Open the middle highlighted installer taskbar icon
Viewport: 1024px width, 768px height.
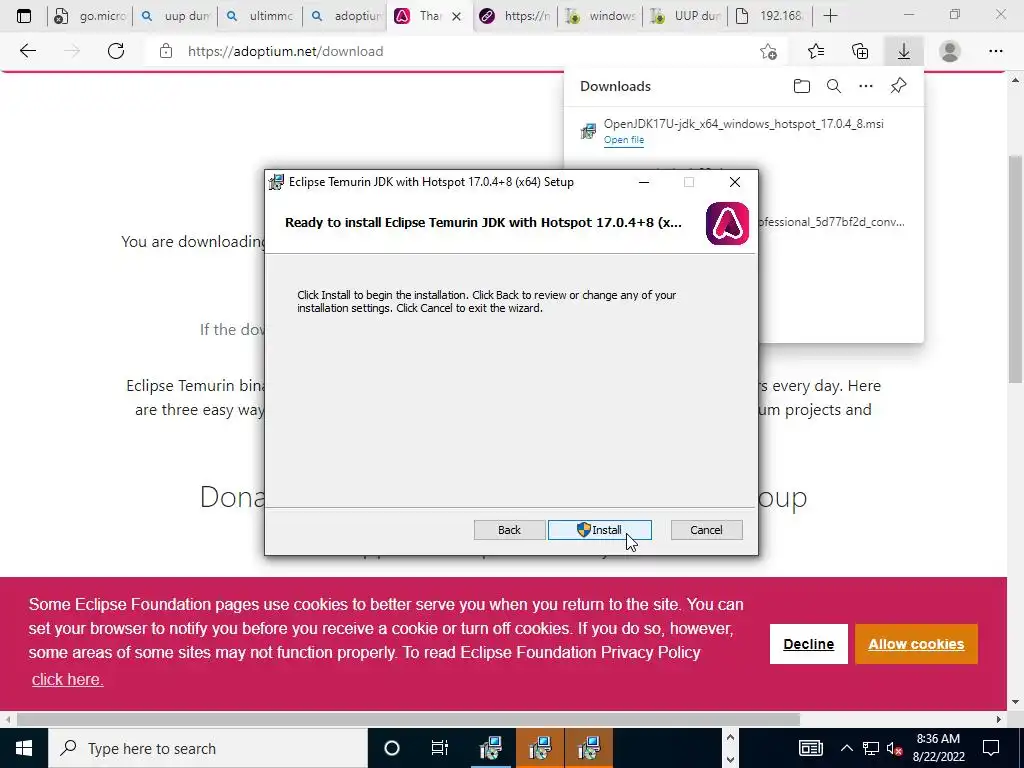pos(540,748)
